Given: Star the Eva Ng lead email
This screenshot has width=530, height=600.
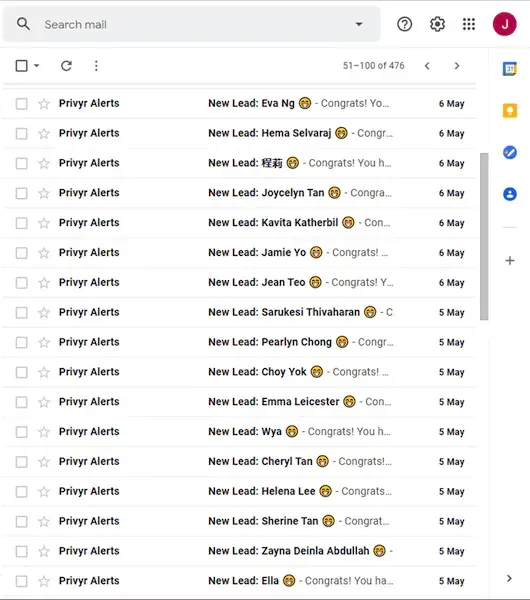Looking at the screenshot, I should (x=44, y=104).
